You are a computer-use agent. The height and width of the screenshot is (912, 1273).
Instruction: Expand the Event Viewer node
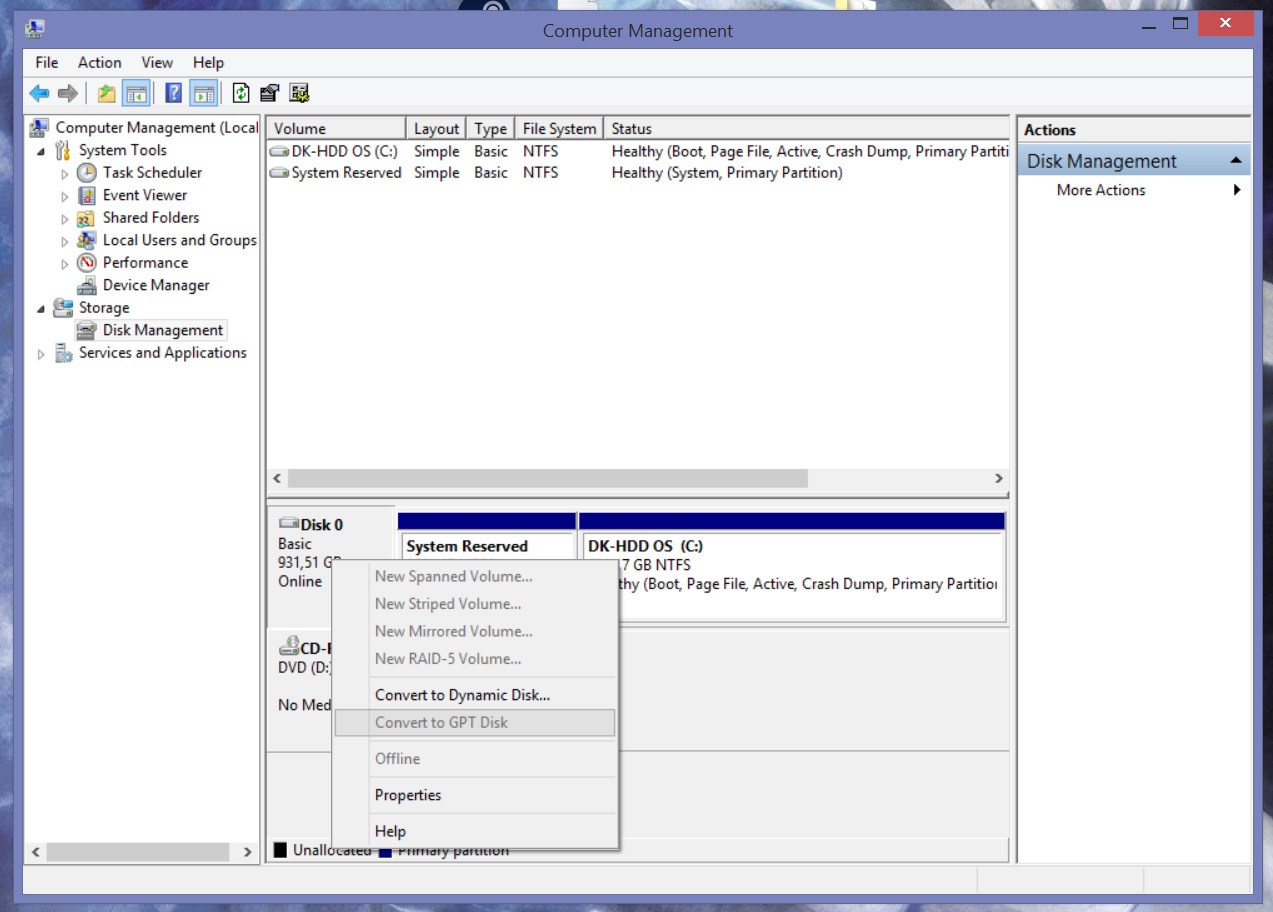pos(65,196)
